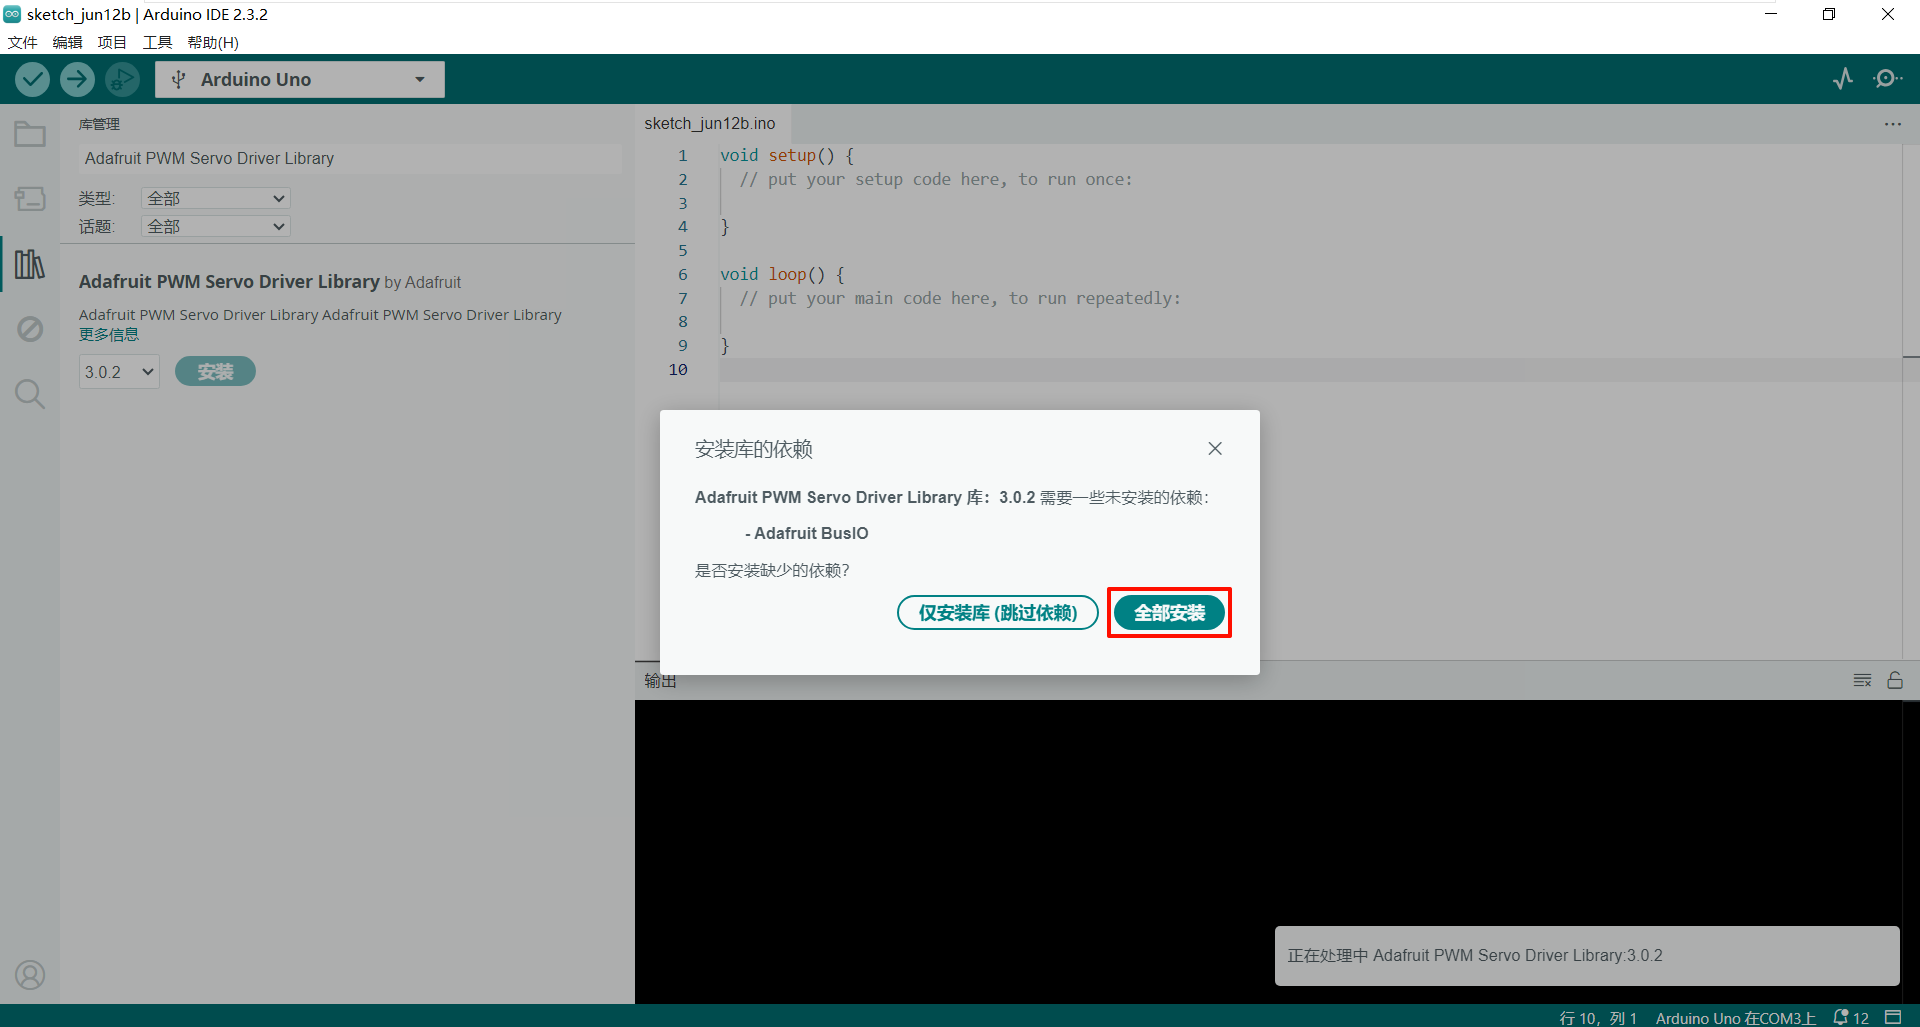
Task: Open the Debug sidebar icon
Action: pos(30,329)
